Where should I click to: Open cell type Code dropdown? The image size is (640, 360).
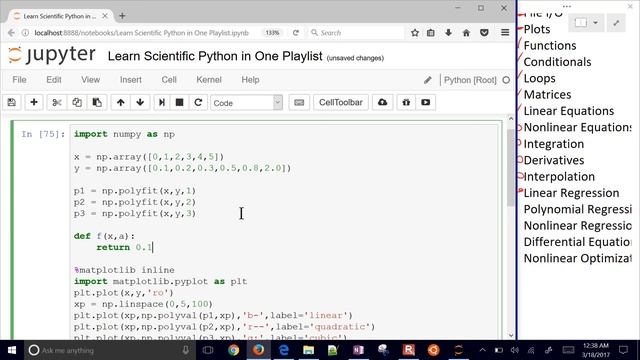[247, 103]
